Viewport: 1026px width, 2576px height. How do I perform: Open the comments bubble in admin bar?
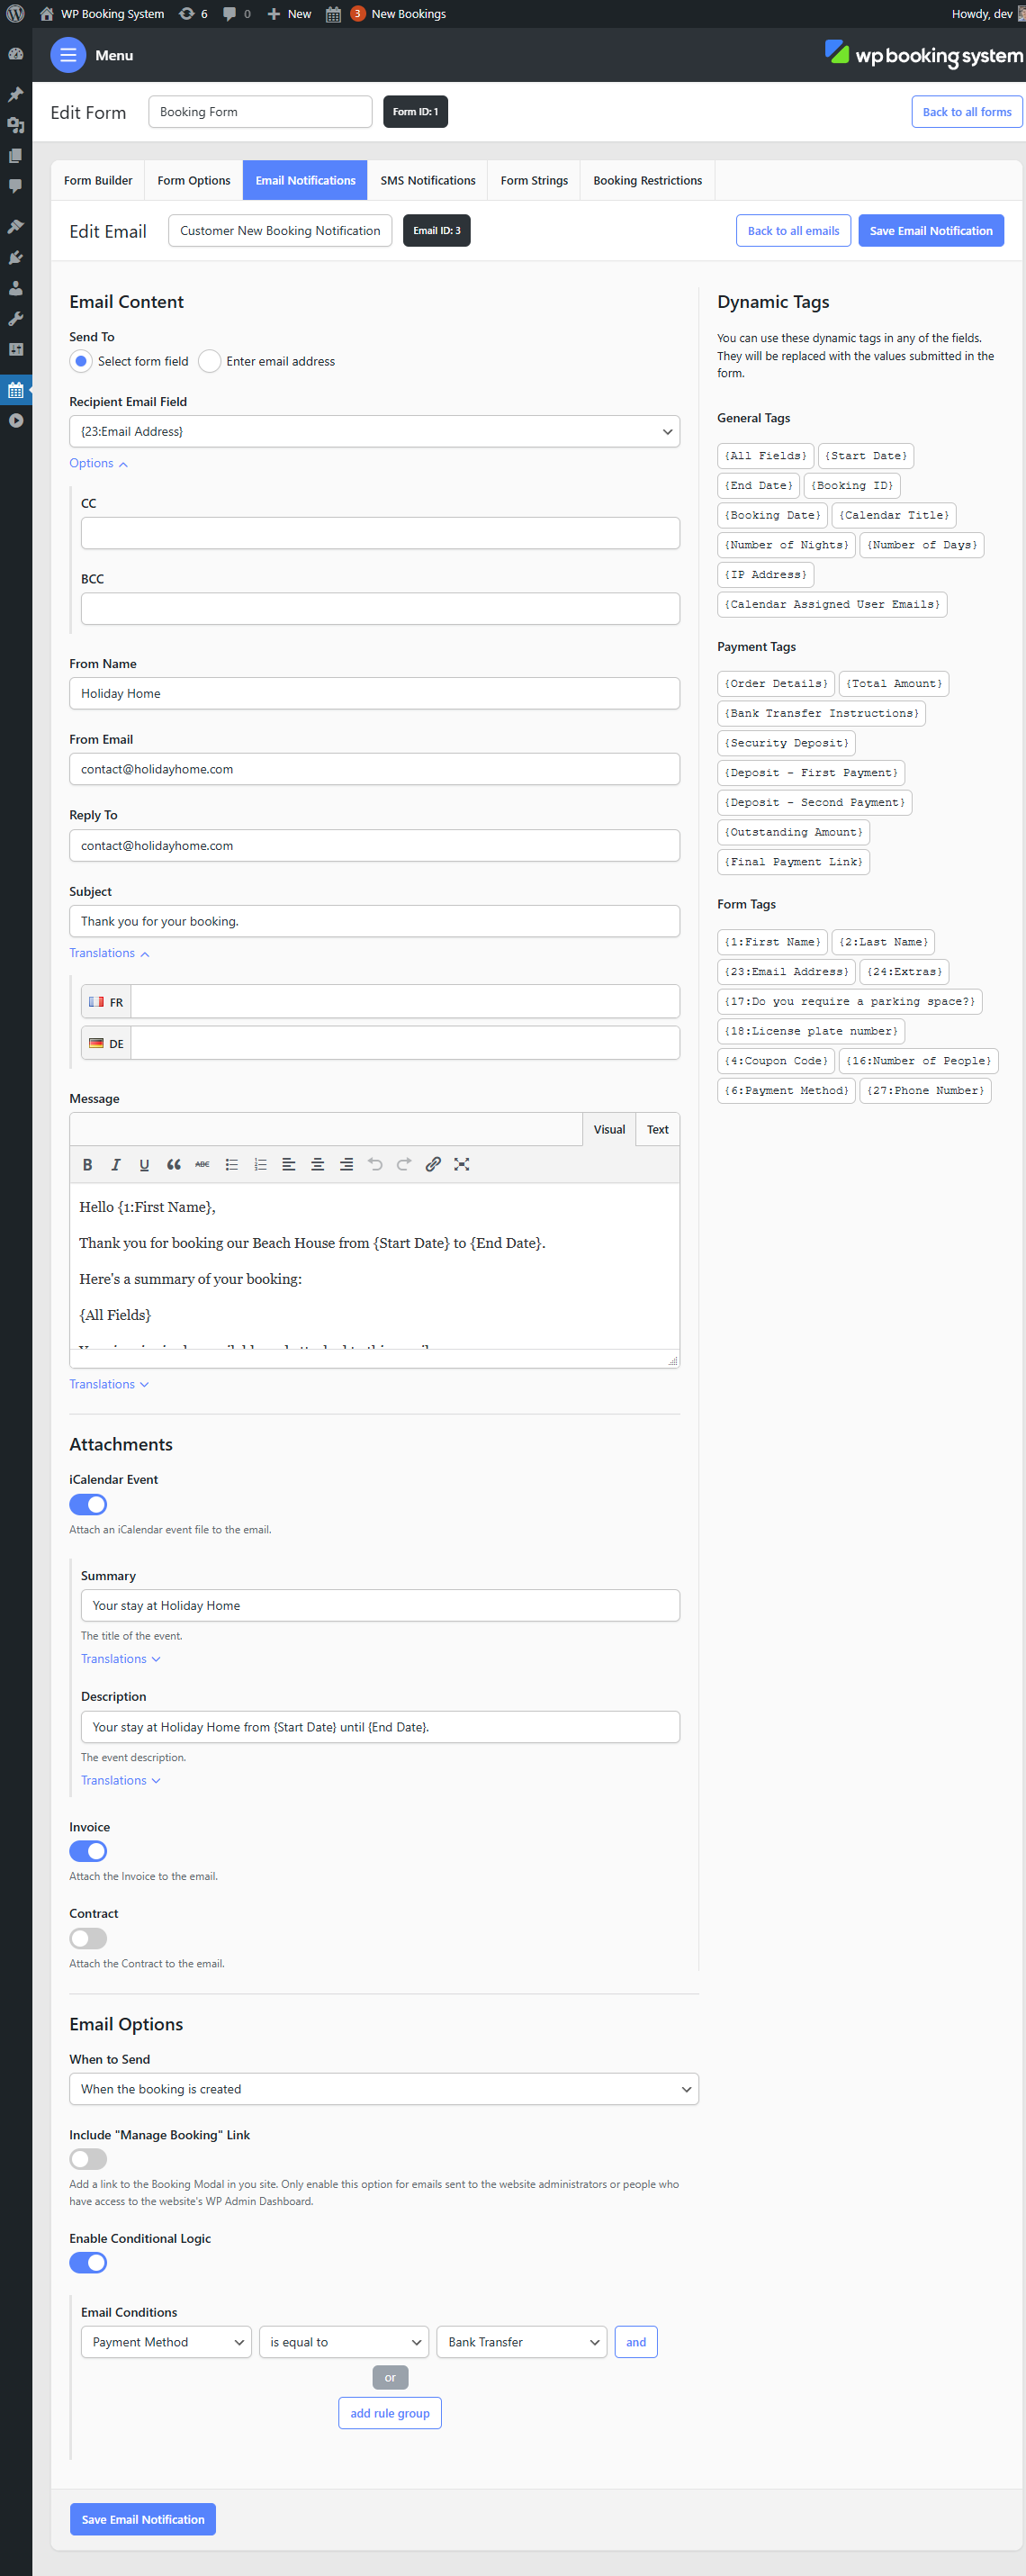[236, 14]
